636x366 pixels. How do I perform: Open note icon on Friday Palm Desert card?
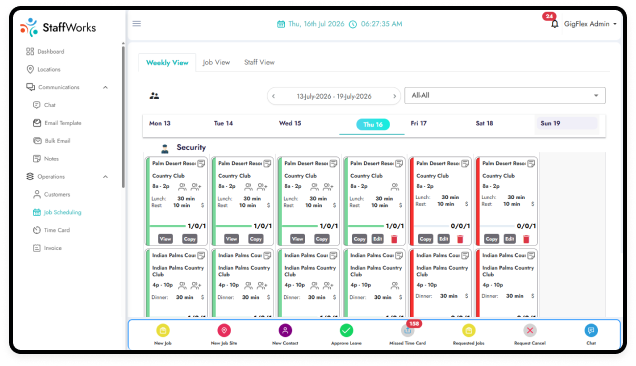[465, 164]
